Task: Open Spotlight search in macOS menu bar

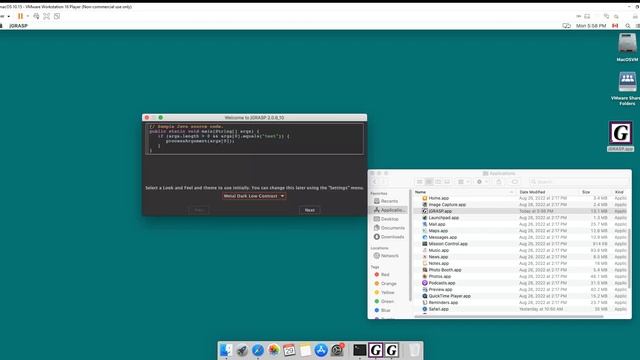Action: click(628, 26)
